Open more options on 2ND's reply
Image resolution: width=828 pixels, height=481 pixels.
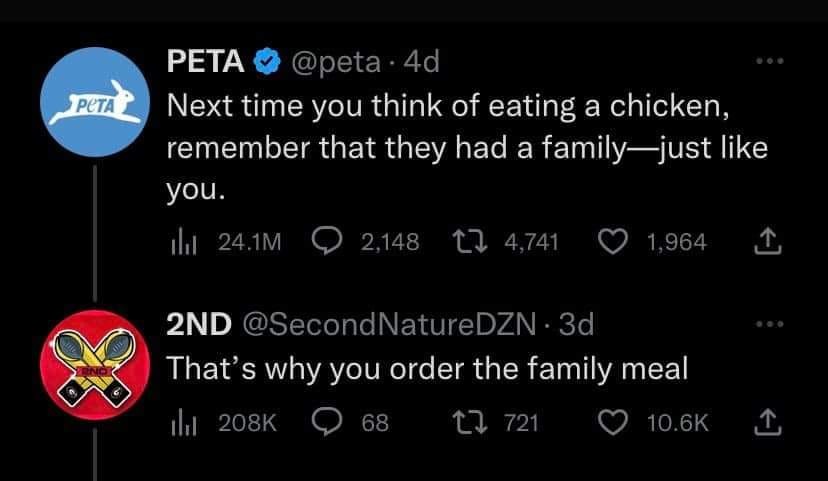(x=765, y=322)
